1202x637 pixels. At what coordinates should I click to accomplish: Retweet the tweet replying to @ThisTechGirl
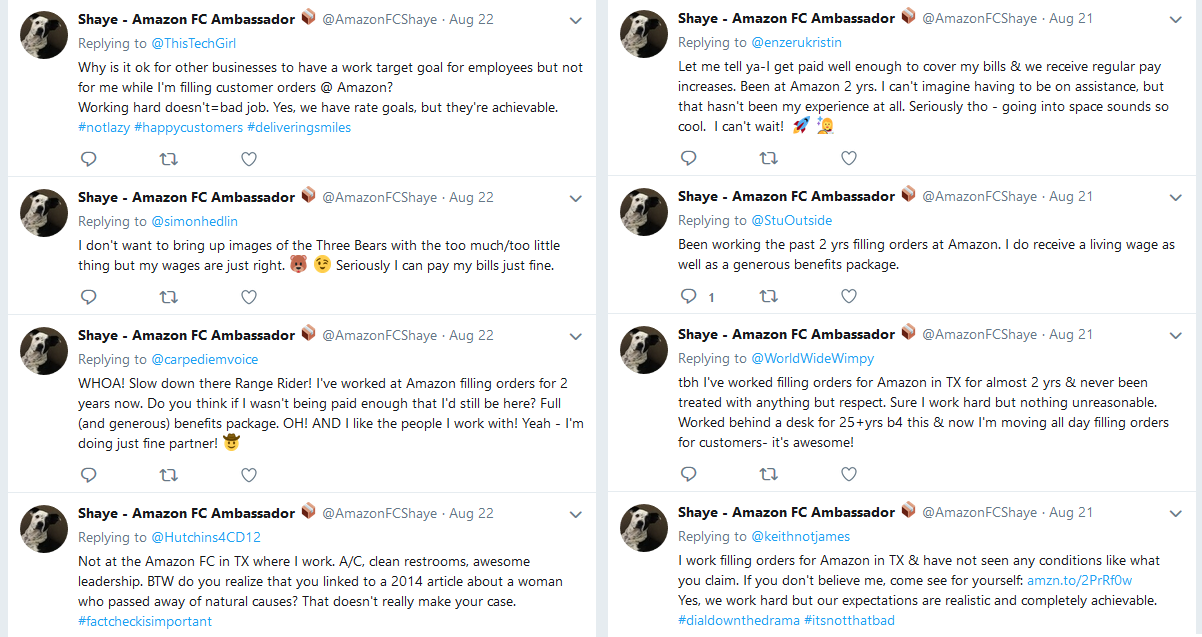169,158
